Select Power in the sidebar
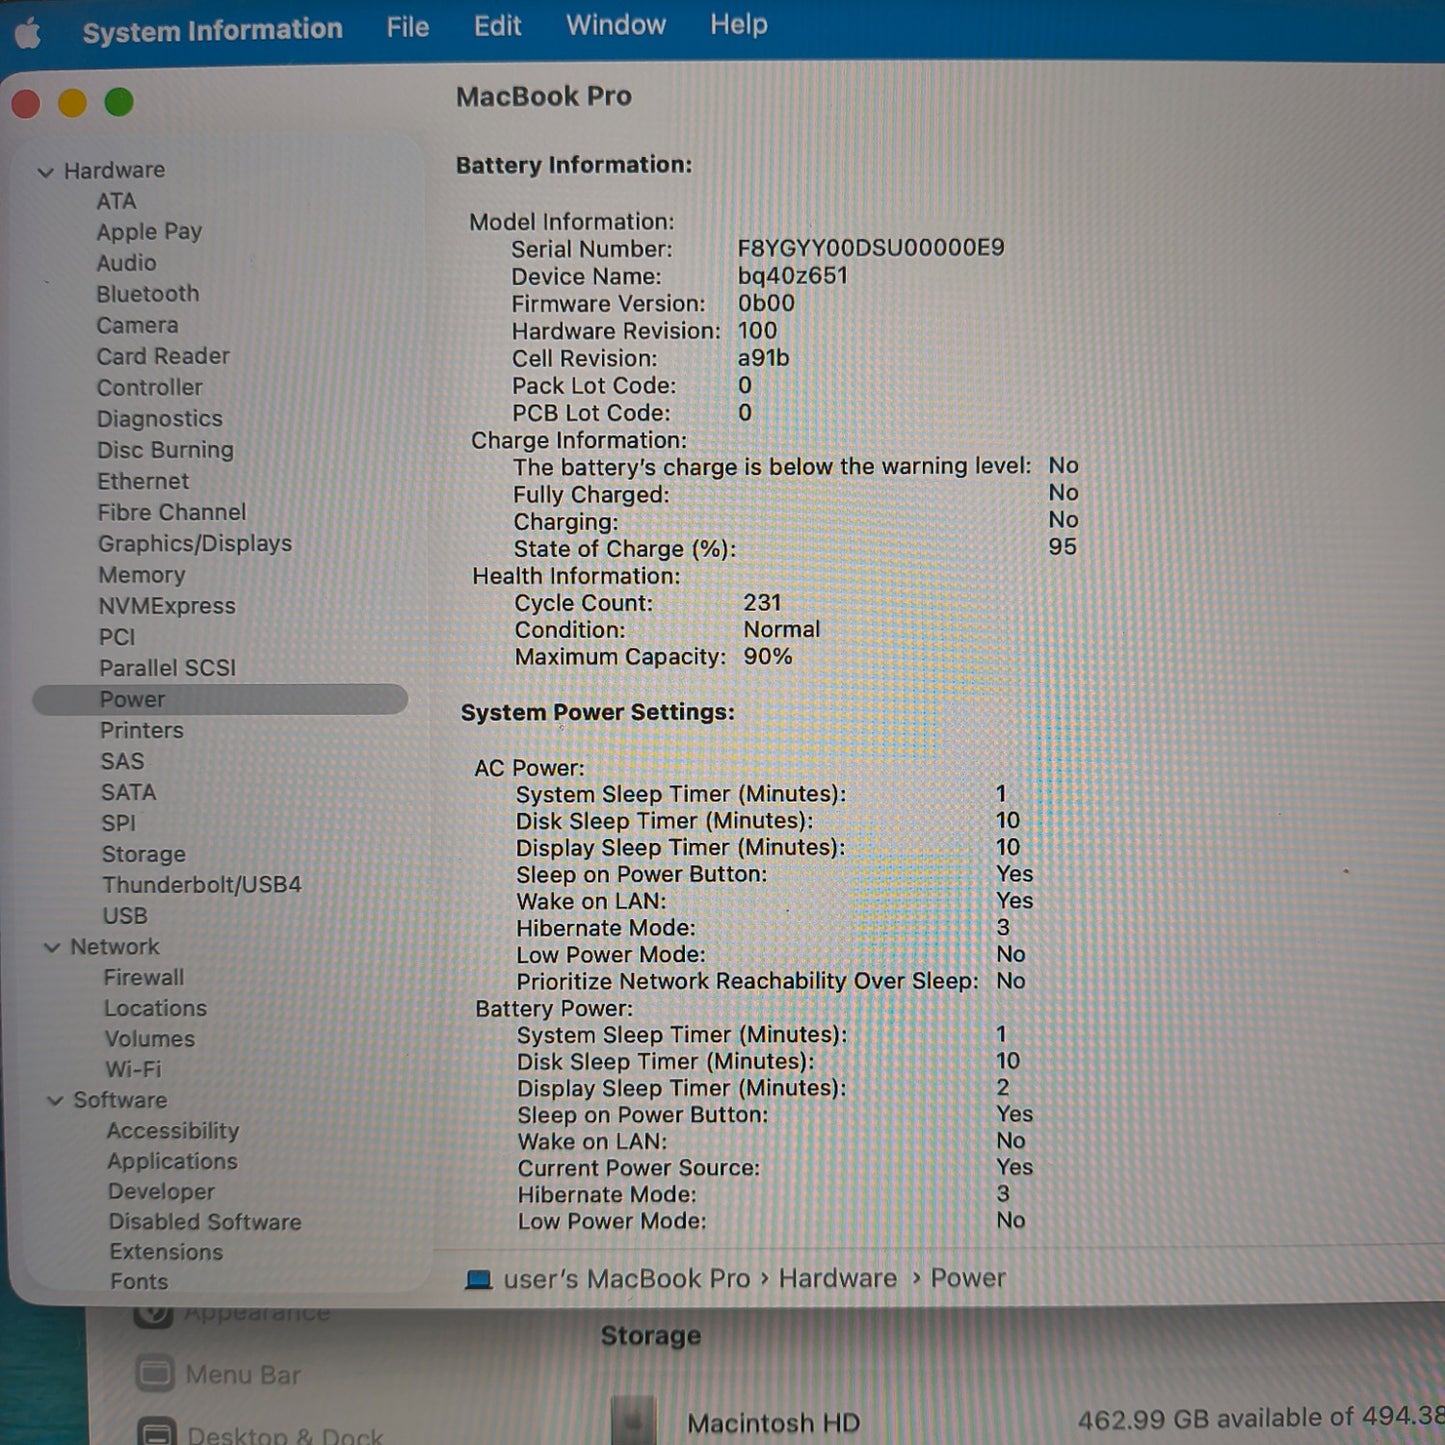The width and height of the screenshot is (1445, 1445). coord(132,699)
